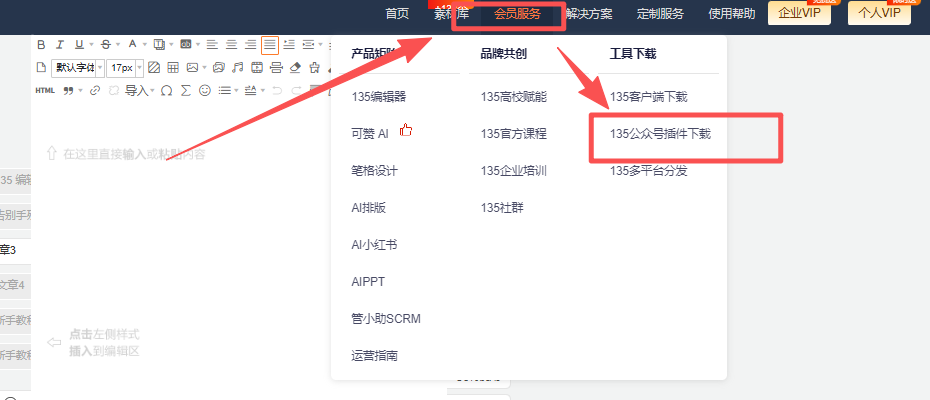Select 135客户端下载
Image resolution: width=930 pixels, height=400 pixels.
(x=649, y=97)
